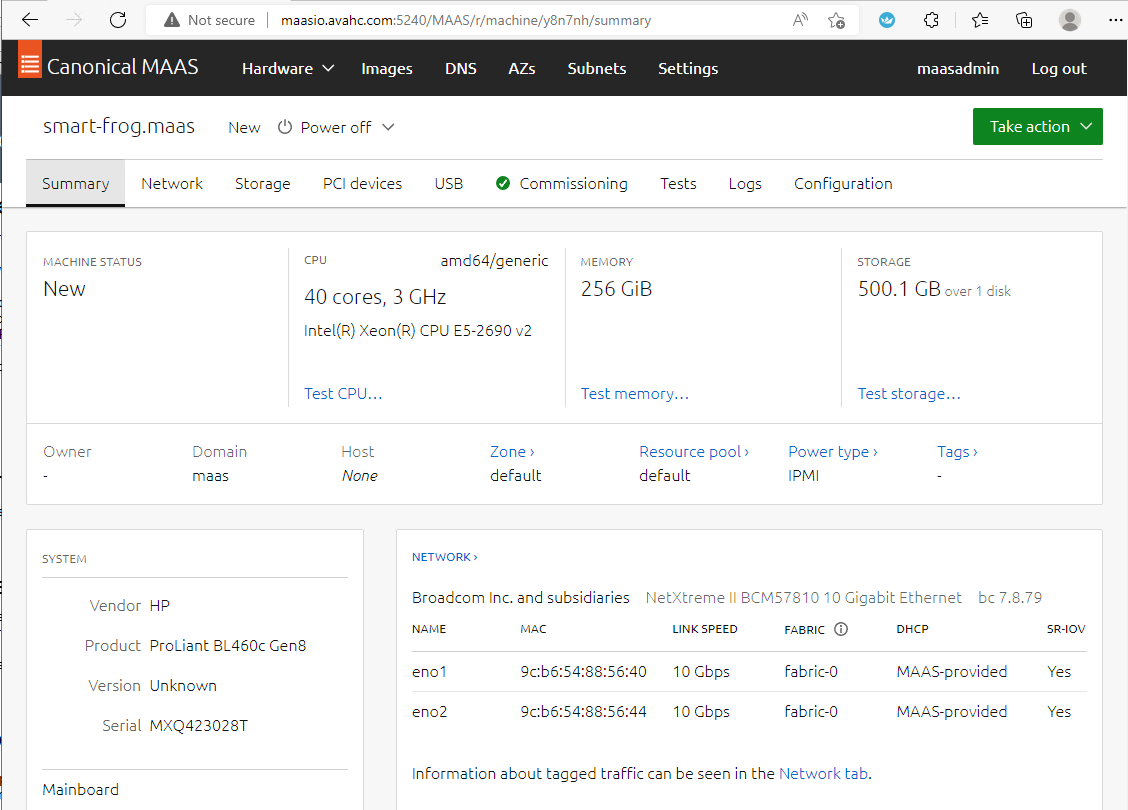Open browser Extensions puzzle icon
This screenshot has width=1128, height=810.
931,20
